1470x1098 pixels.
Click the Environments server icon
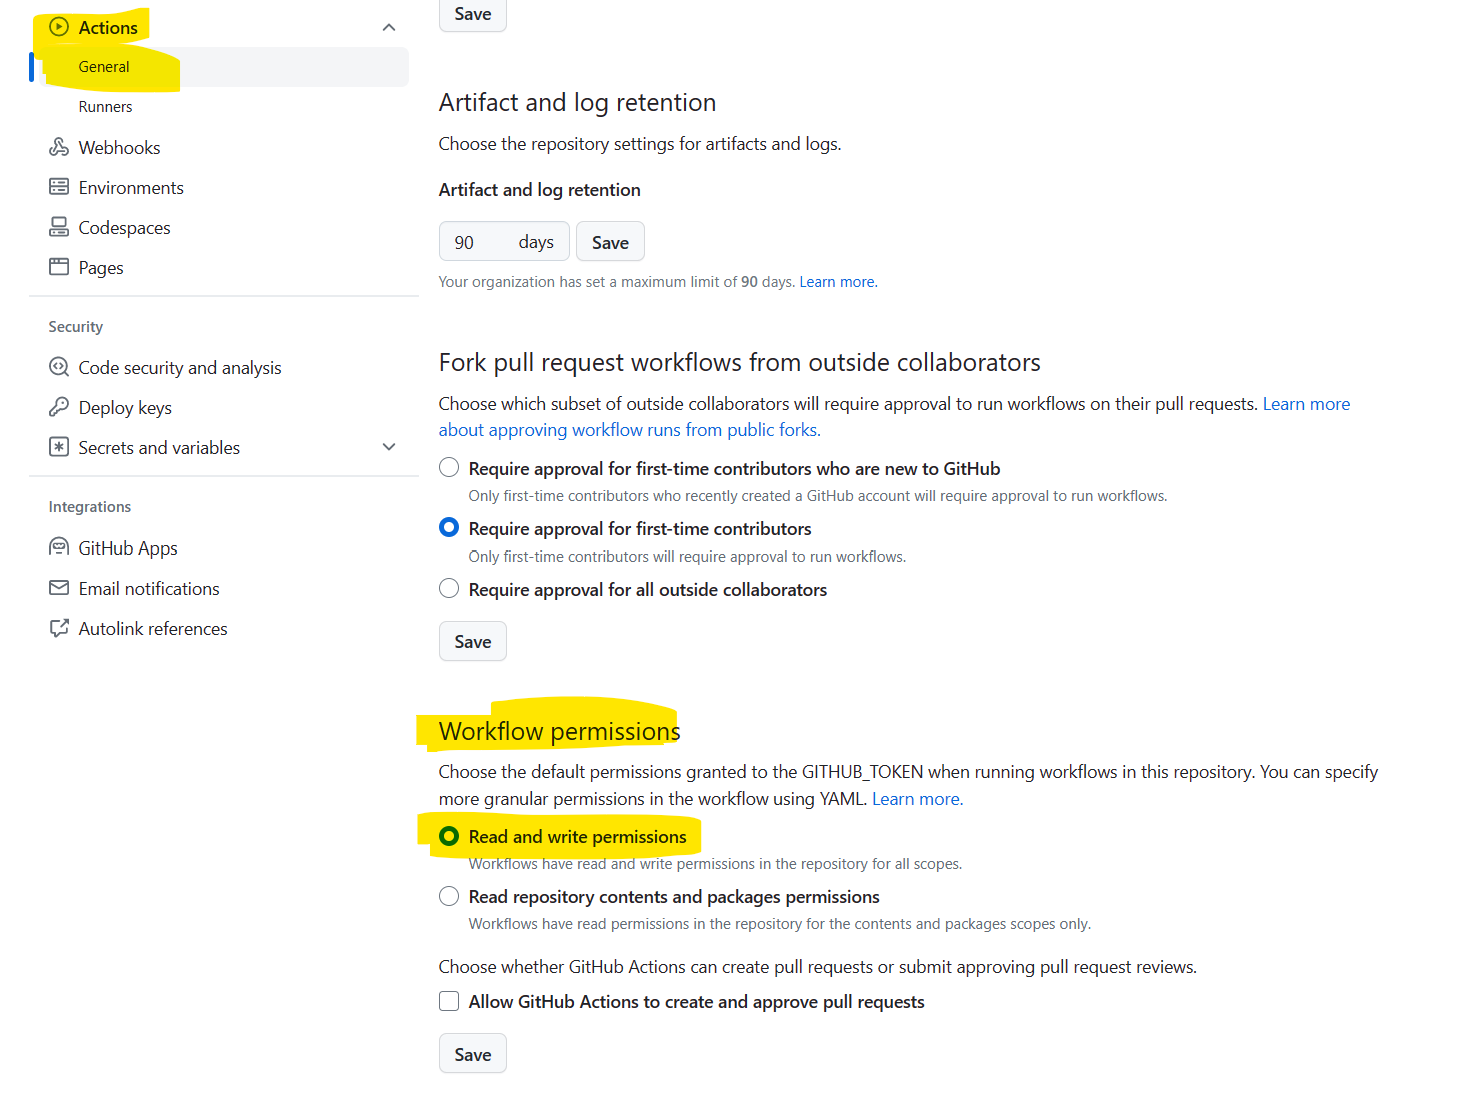pos(59,187)
